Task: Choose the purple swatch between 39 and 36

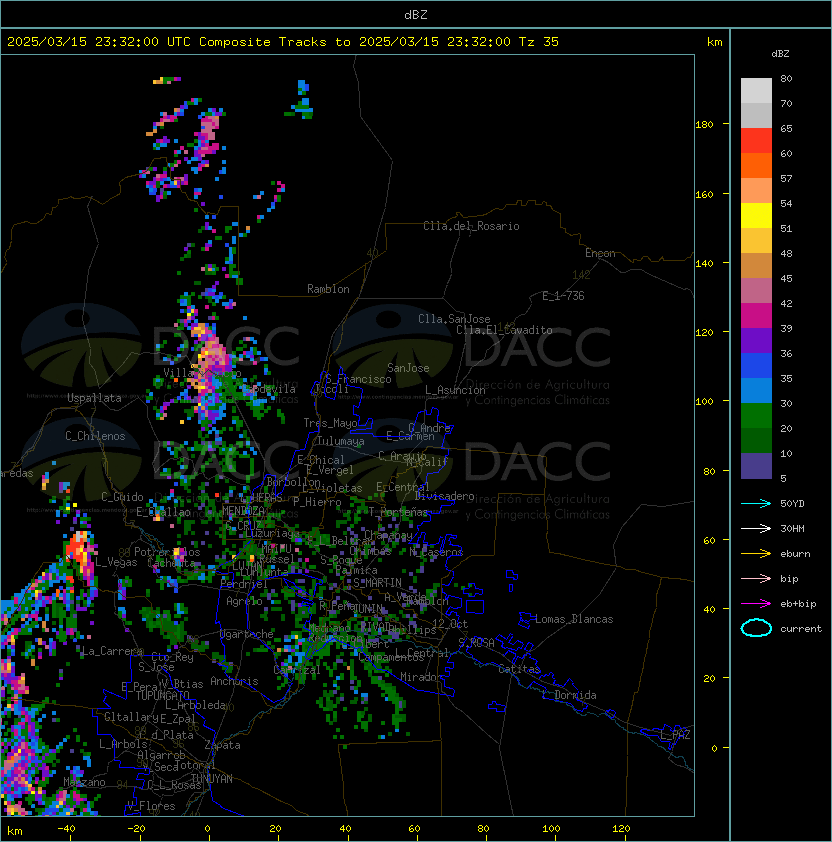Action: click(x=756, y=340)
